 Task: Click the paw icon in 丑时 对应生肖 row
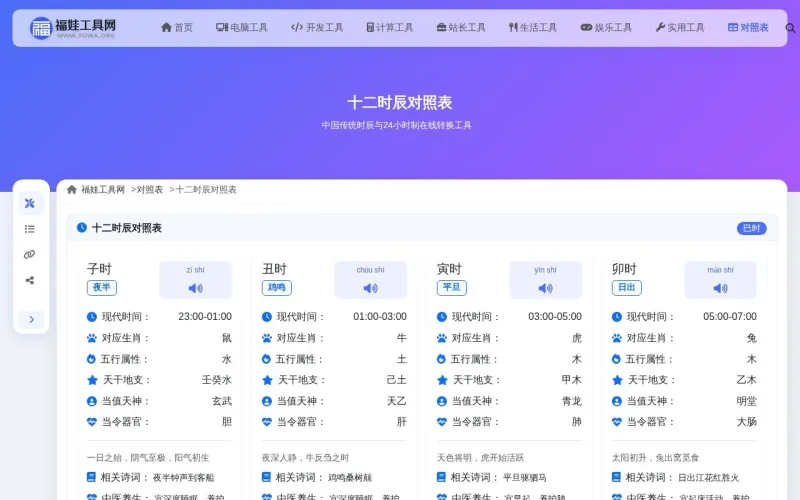tap(267, 338)
